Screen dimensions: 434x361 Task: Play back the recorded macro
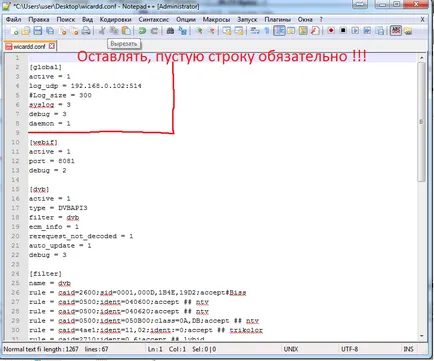pyautogui.click(x=355, y=31)
